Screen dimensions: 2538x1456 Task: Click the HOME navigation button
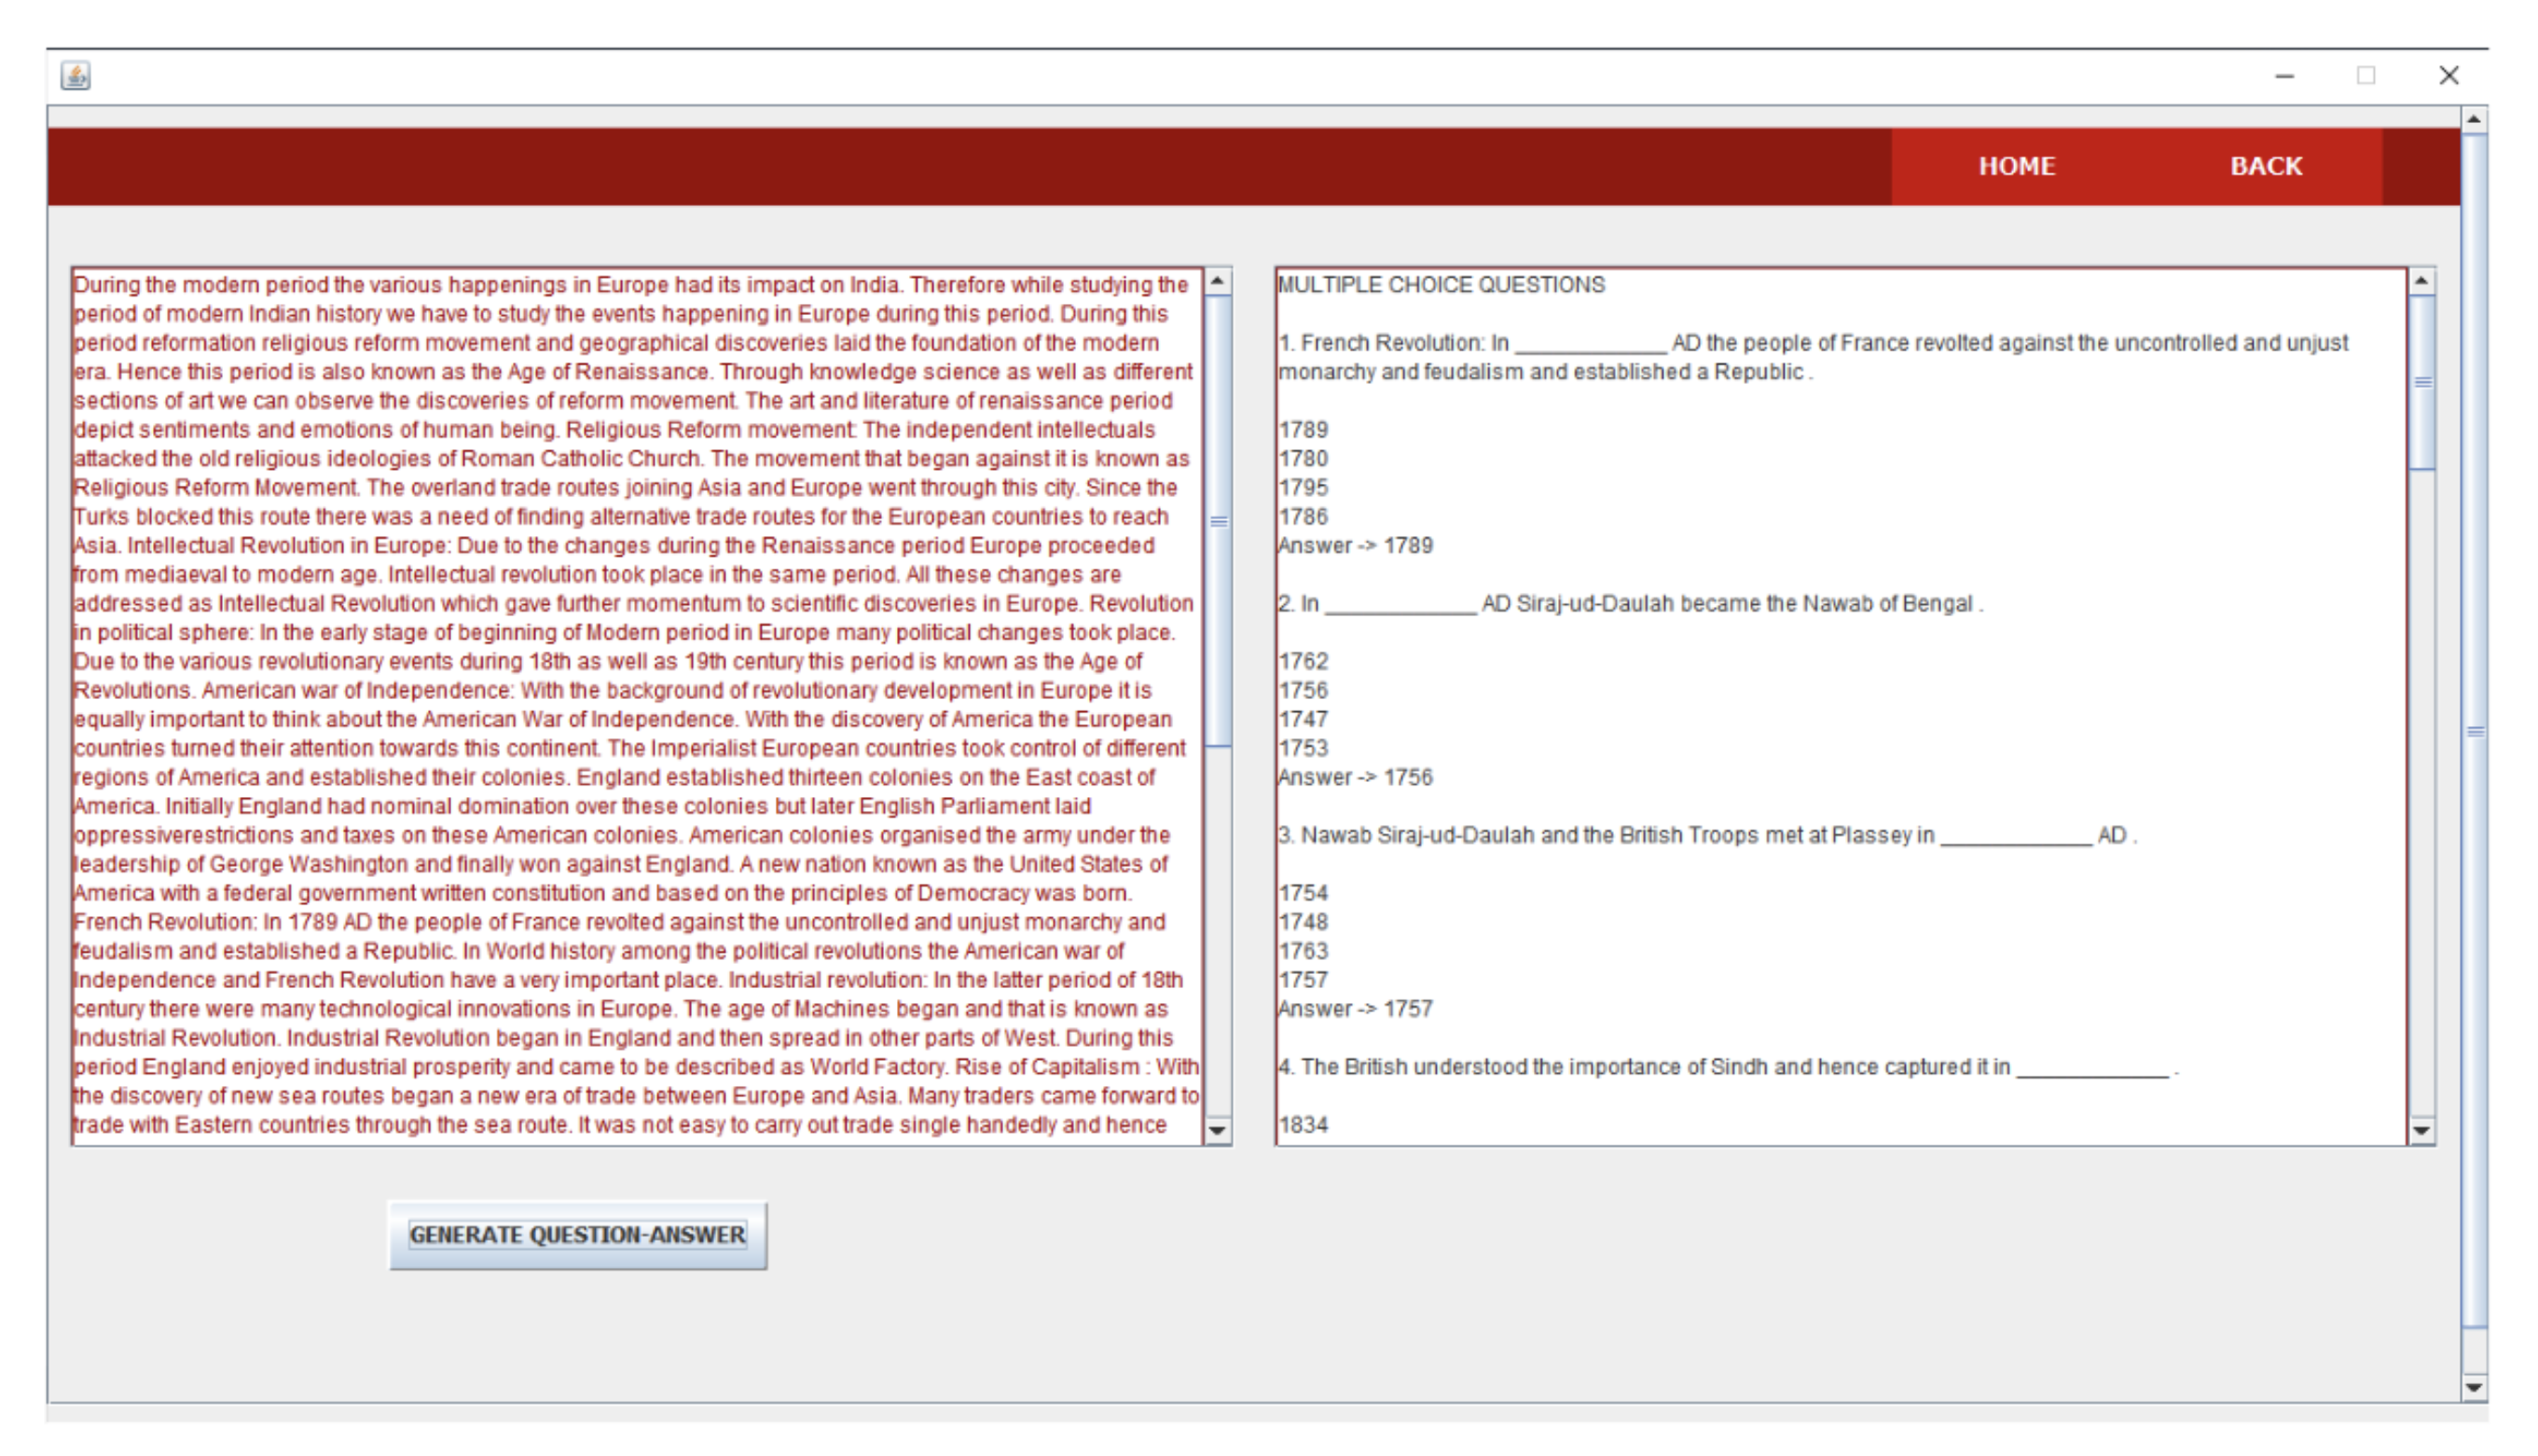tap(2016, 166)
